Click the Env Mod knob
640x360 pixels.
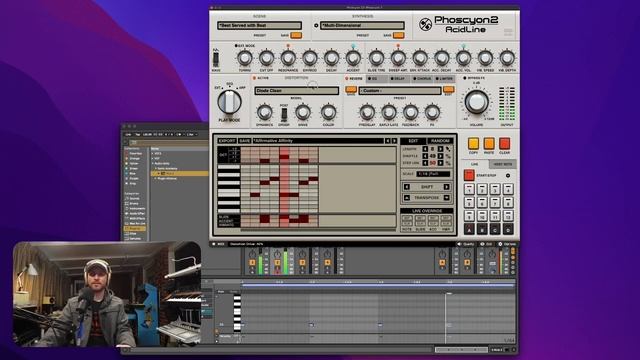click(310, 58)
